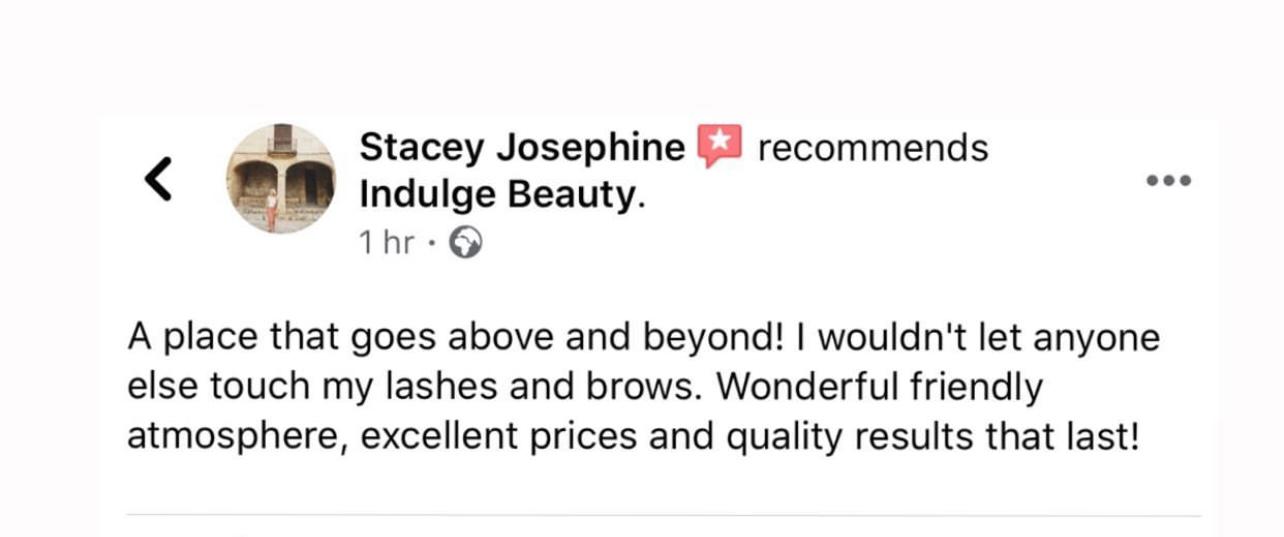Click the globe public audience icon

pos(466,243)
